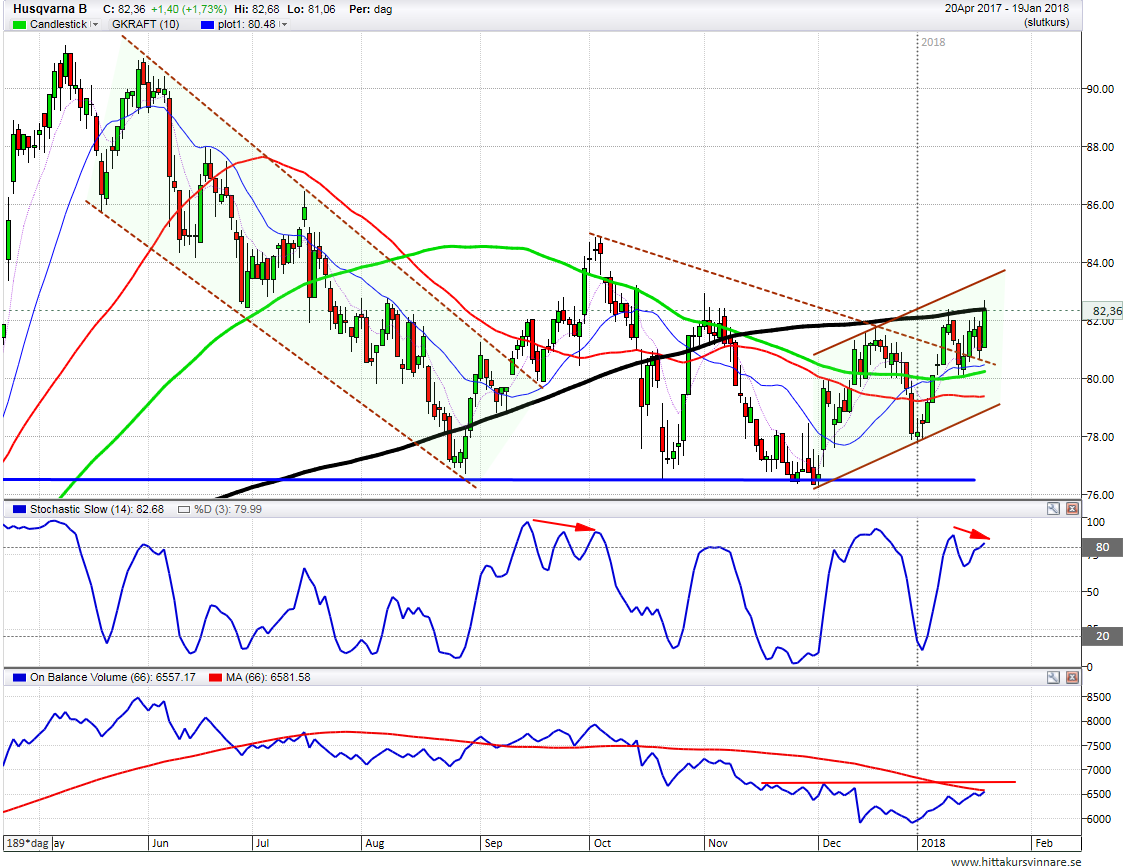Image resolution: width=1126 pixels, height=867 pixels.
Task: Open On Balance Volume settings wrench
Action: [1053, 677]
